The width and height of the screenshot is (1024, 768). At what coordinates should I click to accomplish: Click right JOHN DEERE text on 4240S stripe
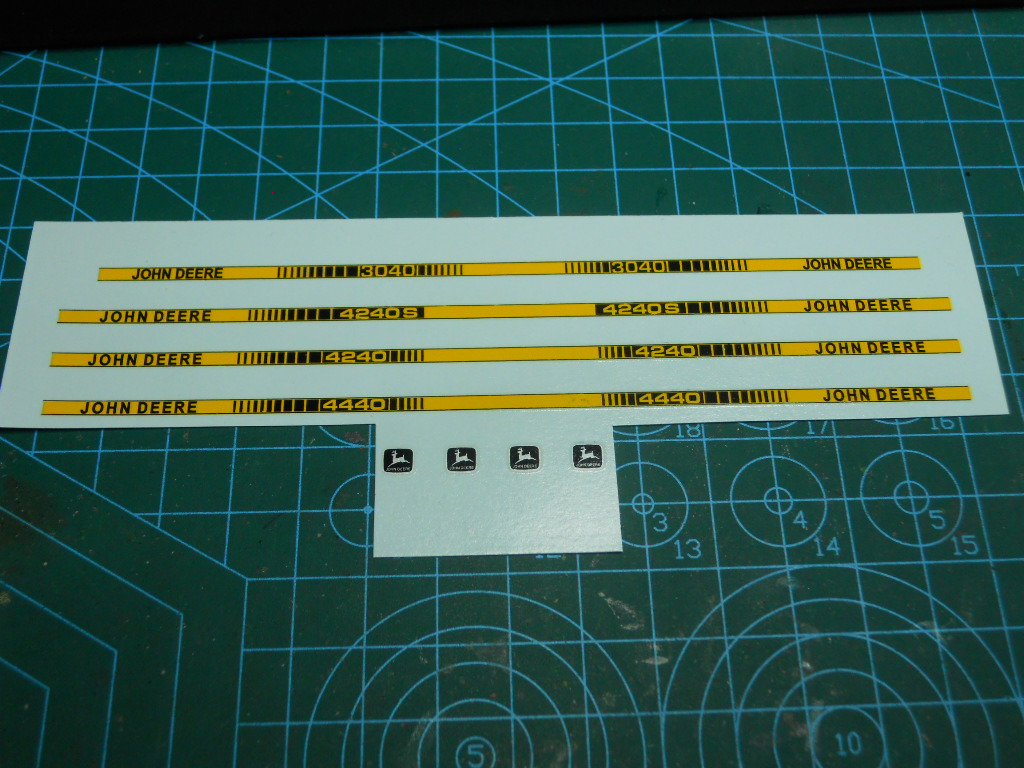[858, 306]
